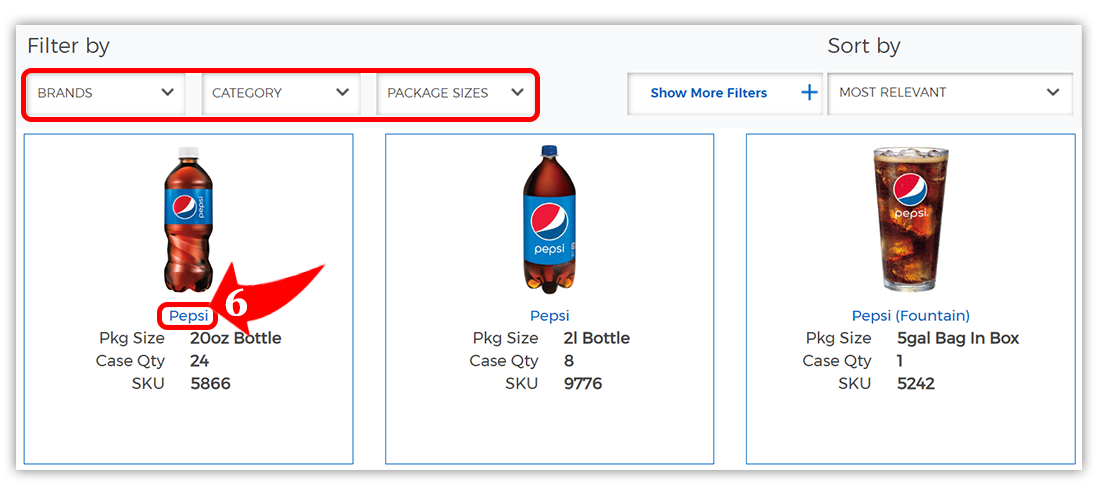Open the Pepsi (Fountain) product link
Screen dimensions: 1110x500
coord(910,316)
